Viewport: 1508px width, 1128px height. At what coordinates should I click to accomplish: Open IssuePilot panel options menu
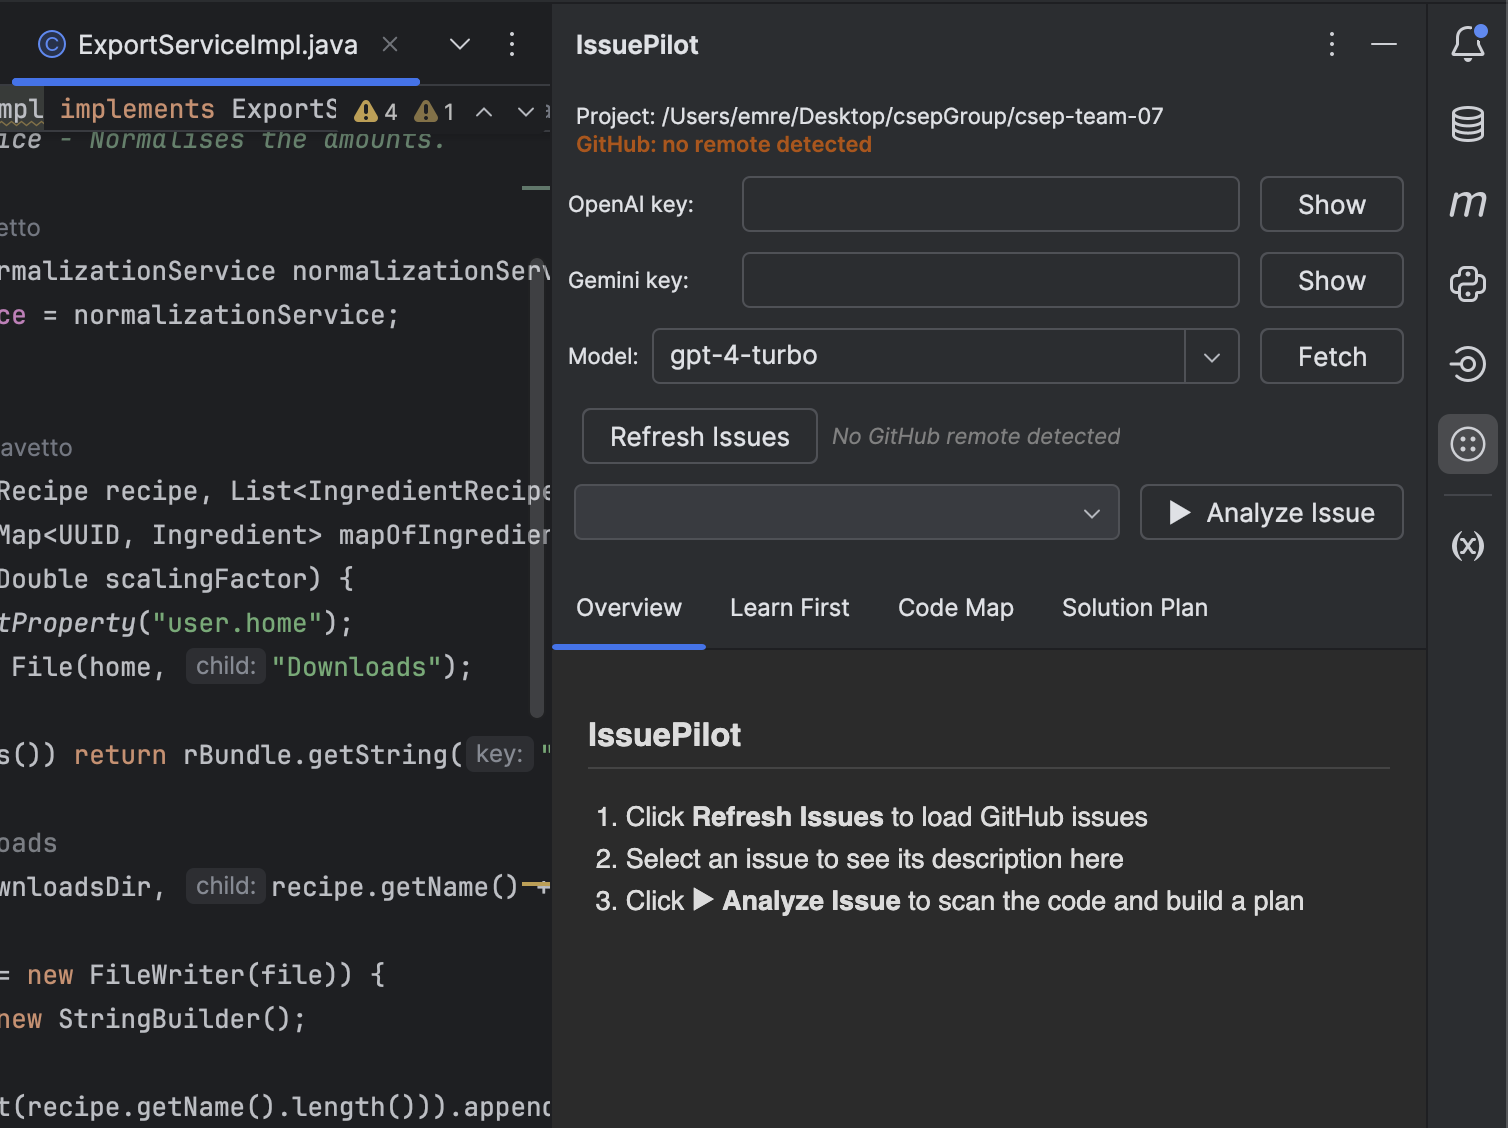1331,44
